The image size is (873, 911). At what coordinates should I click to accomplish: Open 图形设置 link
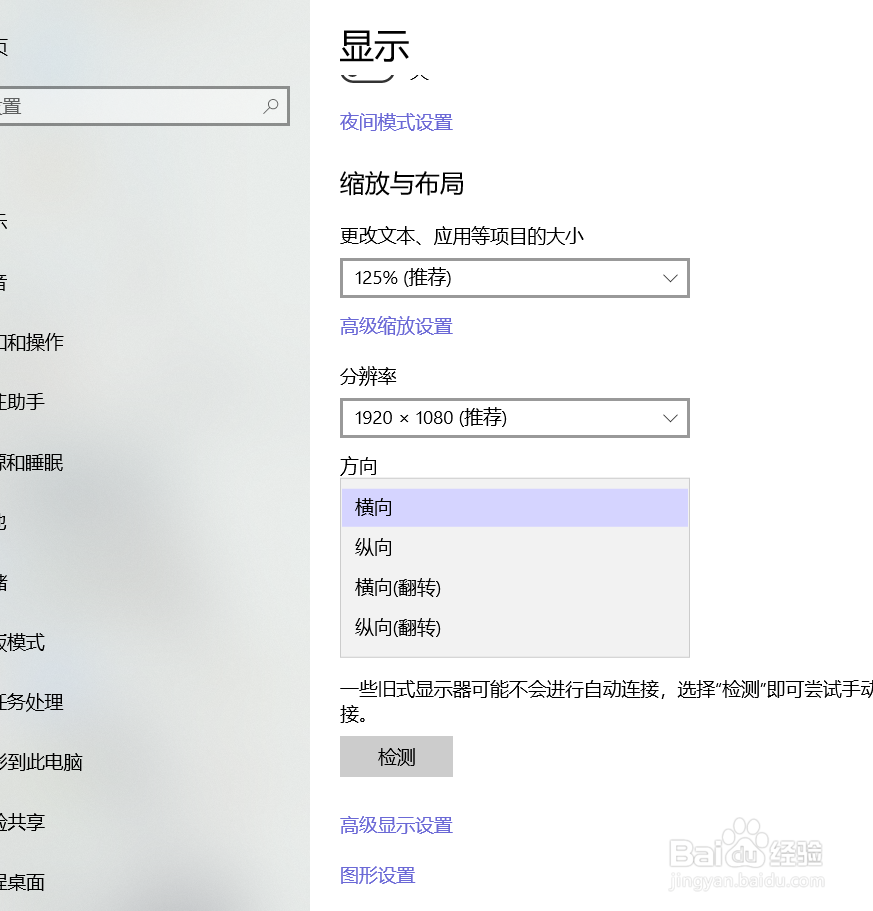pyautogui.click(x=378, y=875)
